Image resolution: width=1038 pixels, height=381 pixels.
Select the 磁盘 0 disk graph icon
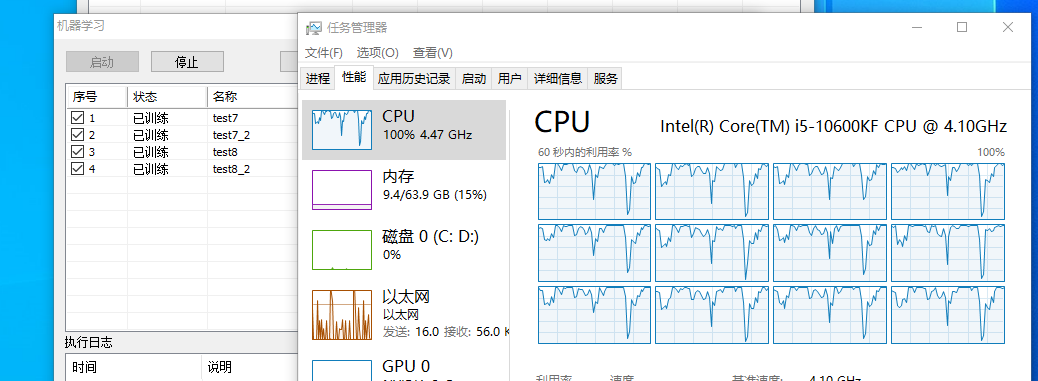(x=342, y=249)
